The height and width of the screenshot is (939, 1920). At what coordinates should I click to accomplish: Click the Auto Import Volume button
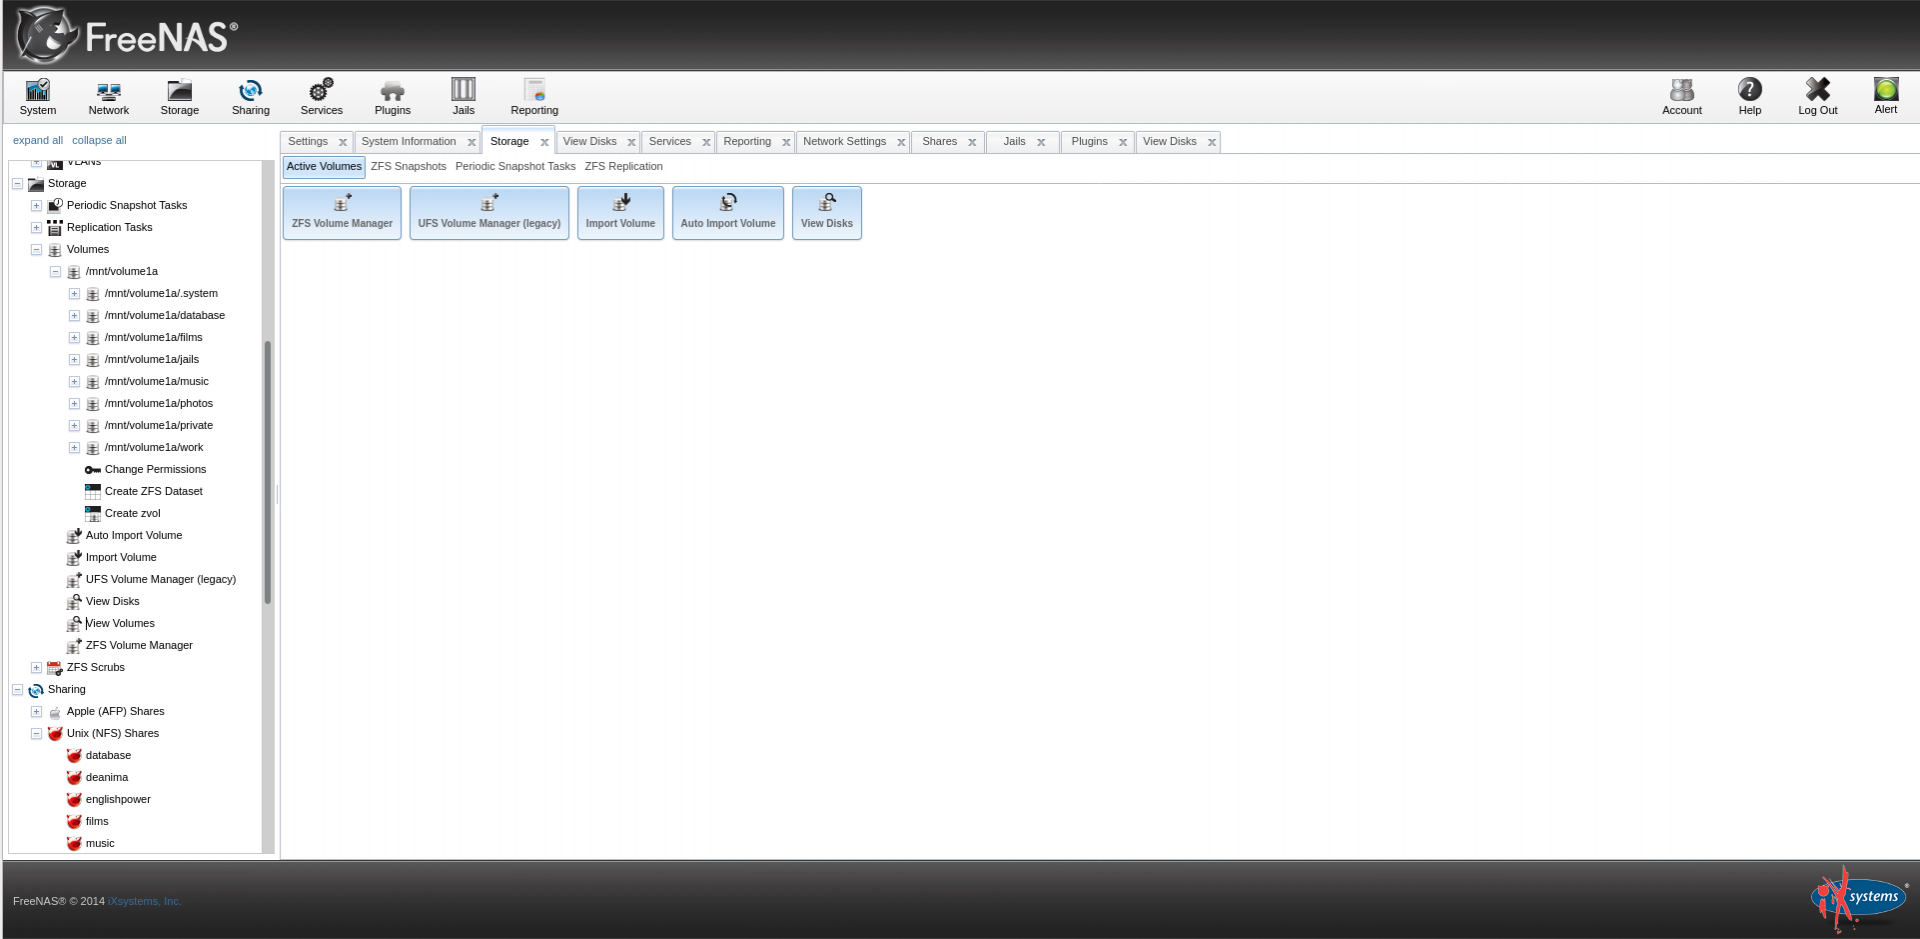728,213
